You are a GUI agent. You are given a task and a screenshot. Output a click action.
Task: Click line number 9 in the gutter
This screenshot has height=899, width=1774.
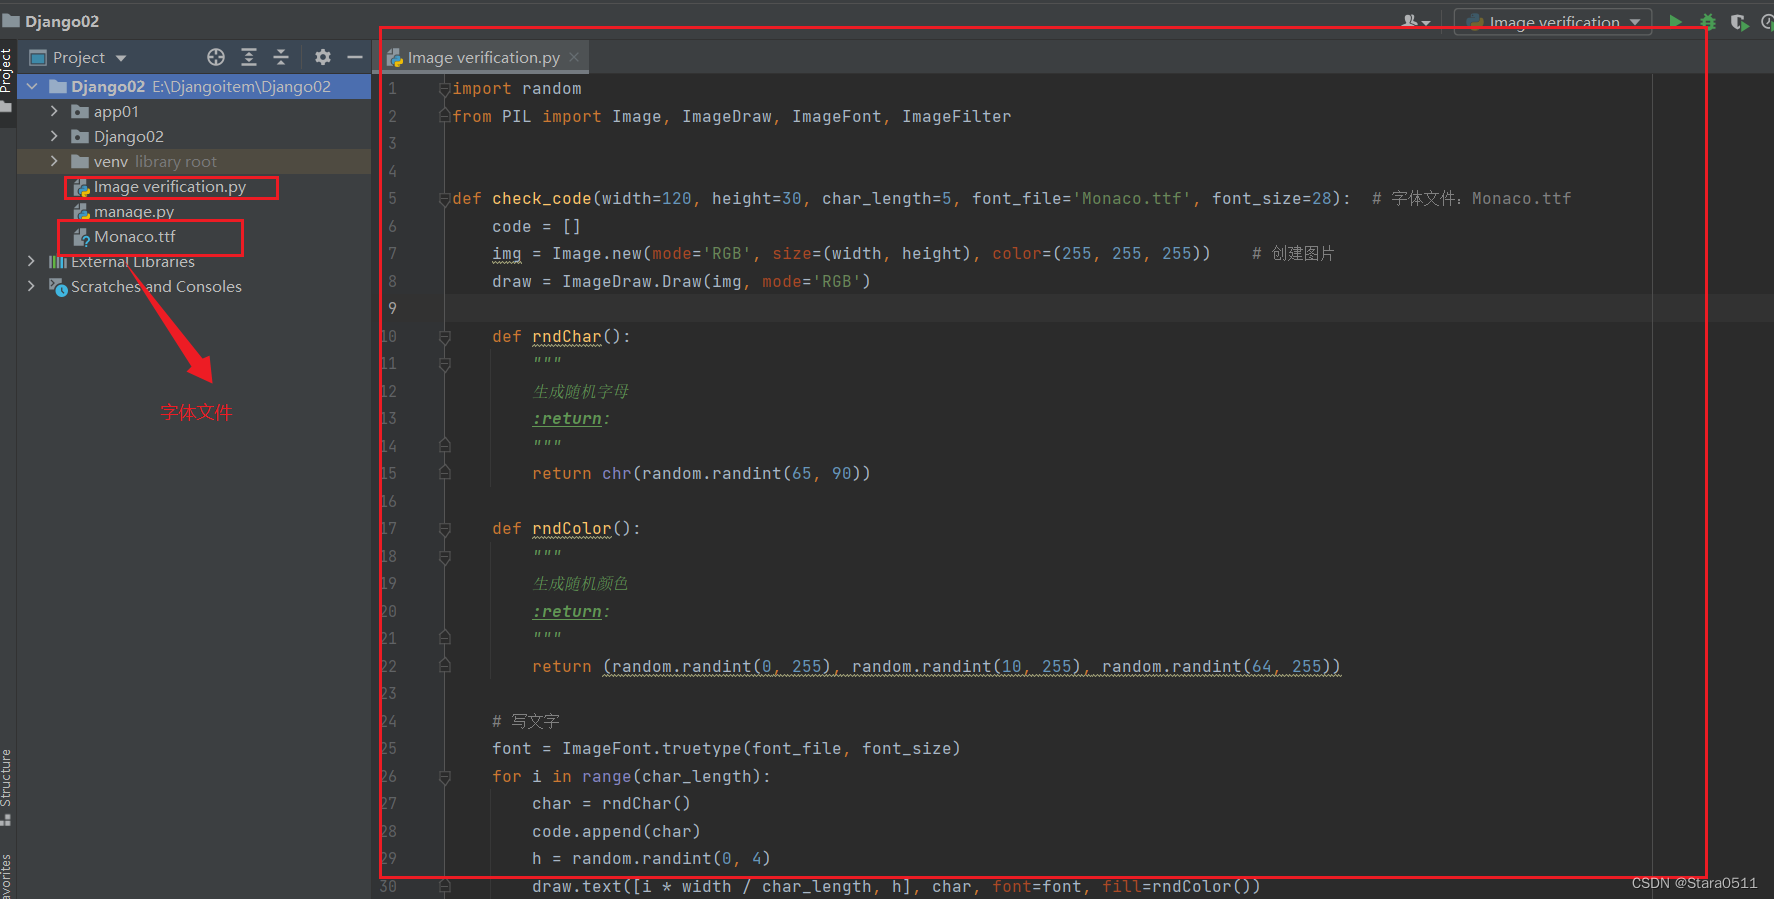tap(392, 309)
